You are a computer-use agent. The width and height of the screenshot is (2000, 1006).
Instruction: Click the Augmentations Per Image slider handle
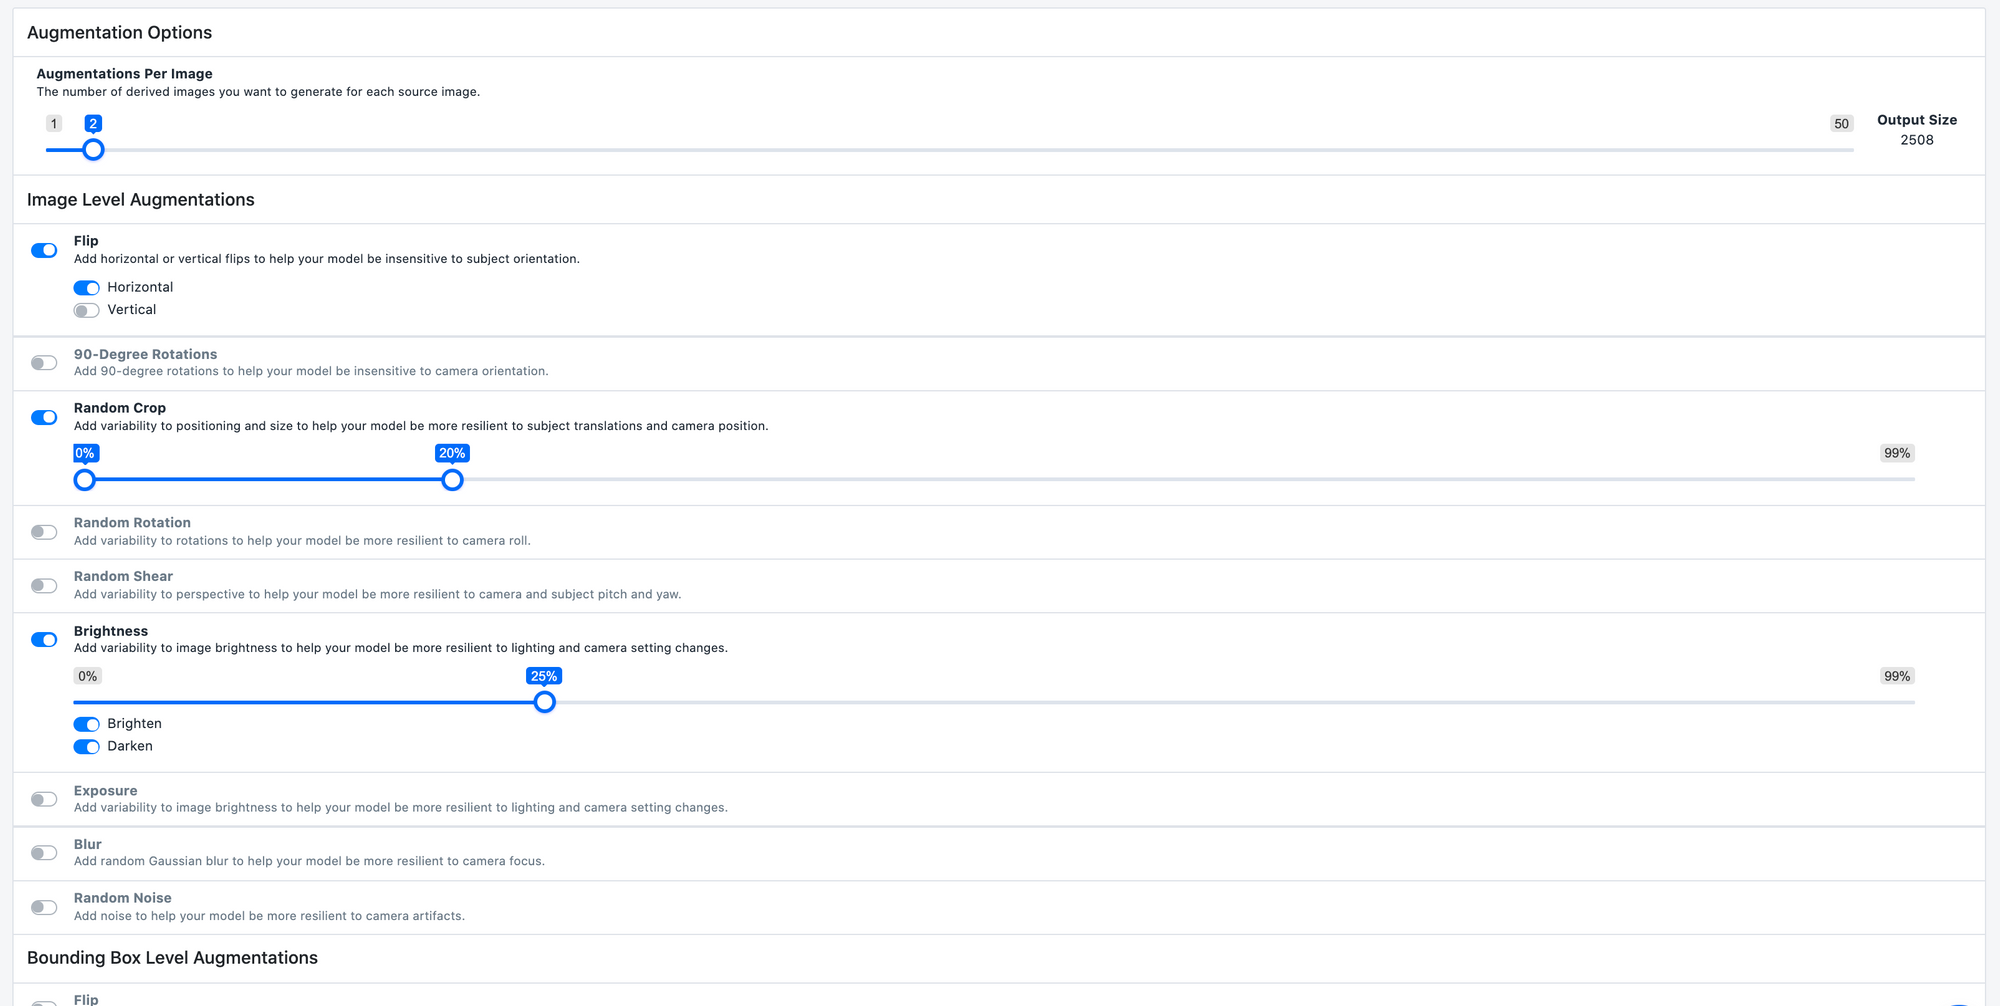pyautogui.click(x=93, y=149)
